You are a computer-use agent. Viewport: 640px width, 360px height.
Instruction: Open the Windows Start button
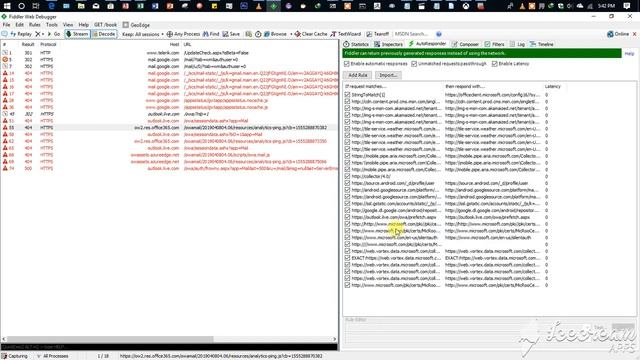7,6
